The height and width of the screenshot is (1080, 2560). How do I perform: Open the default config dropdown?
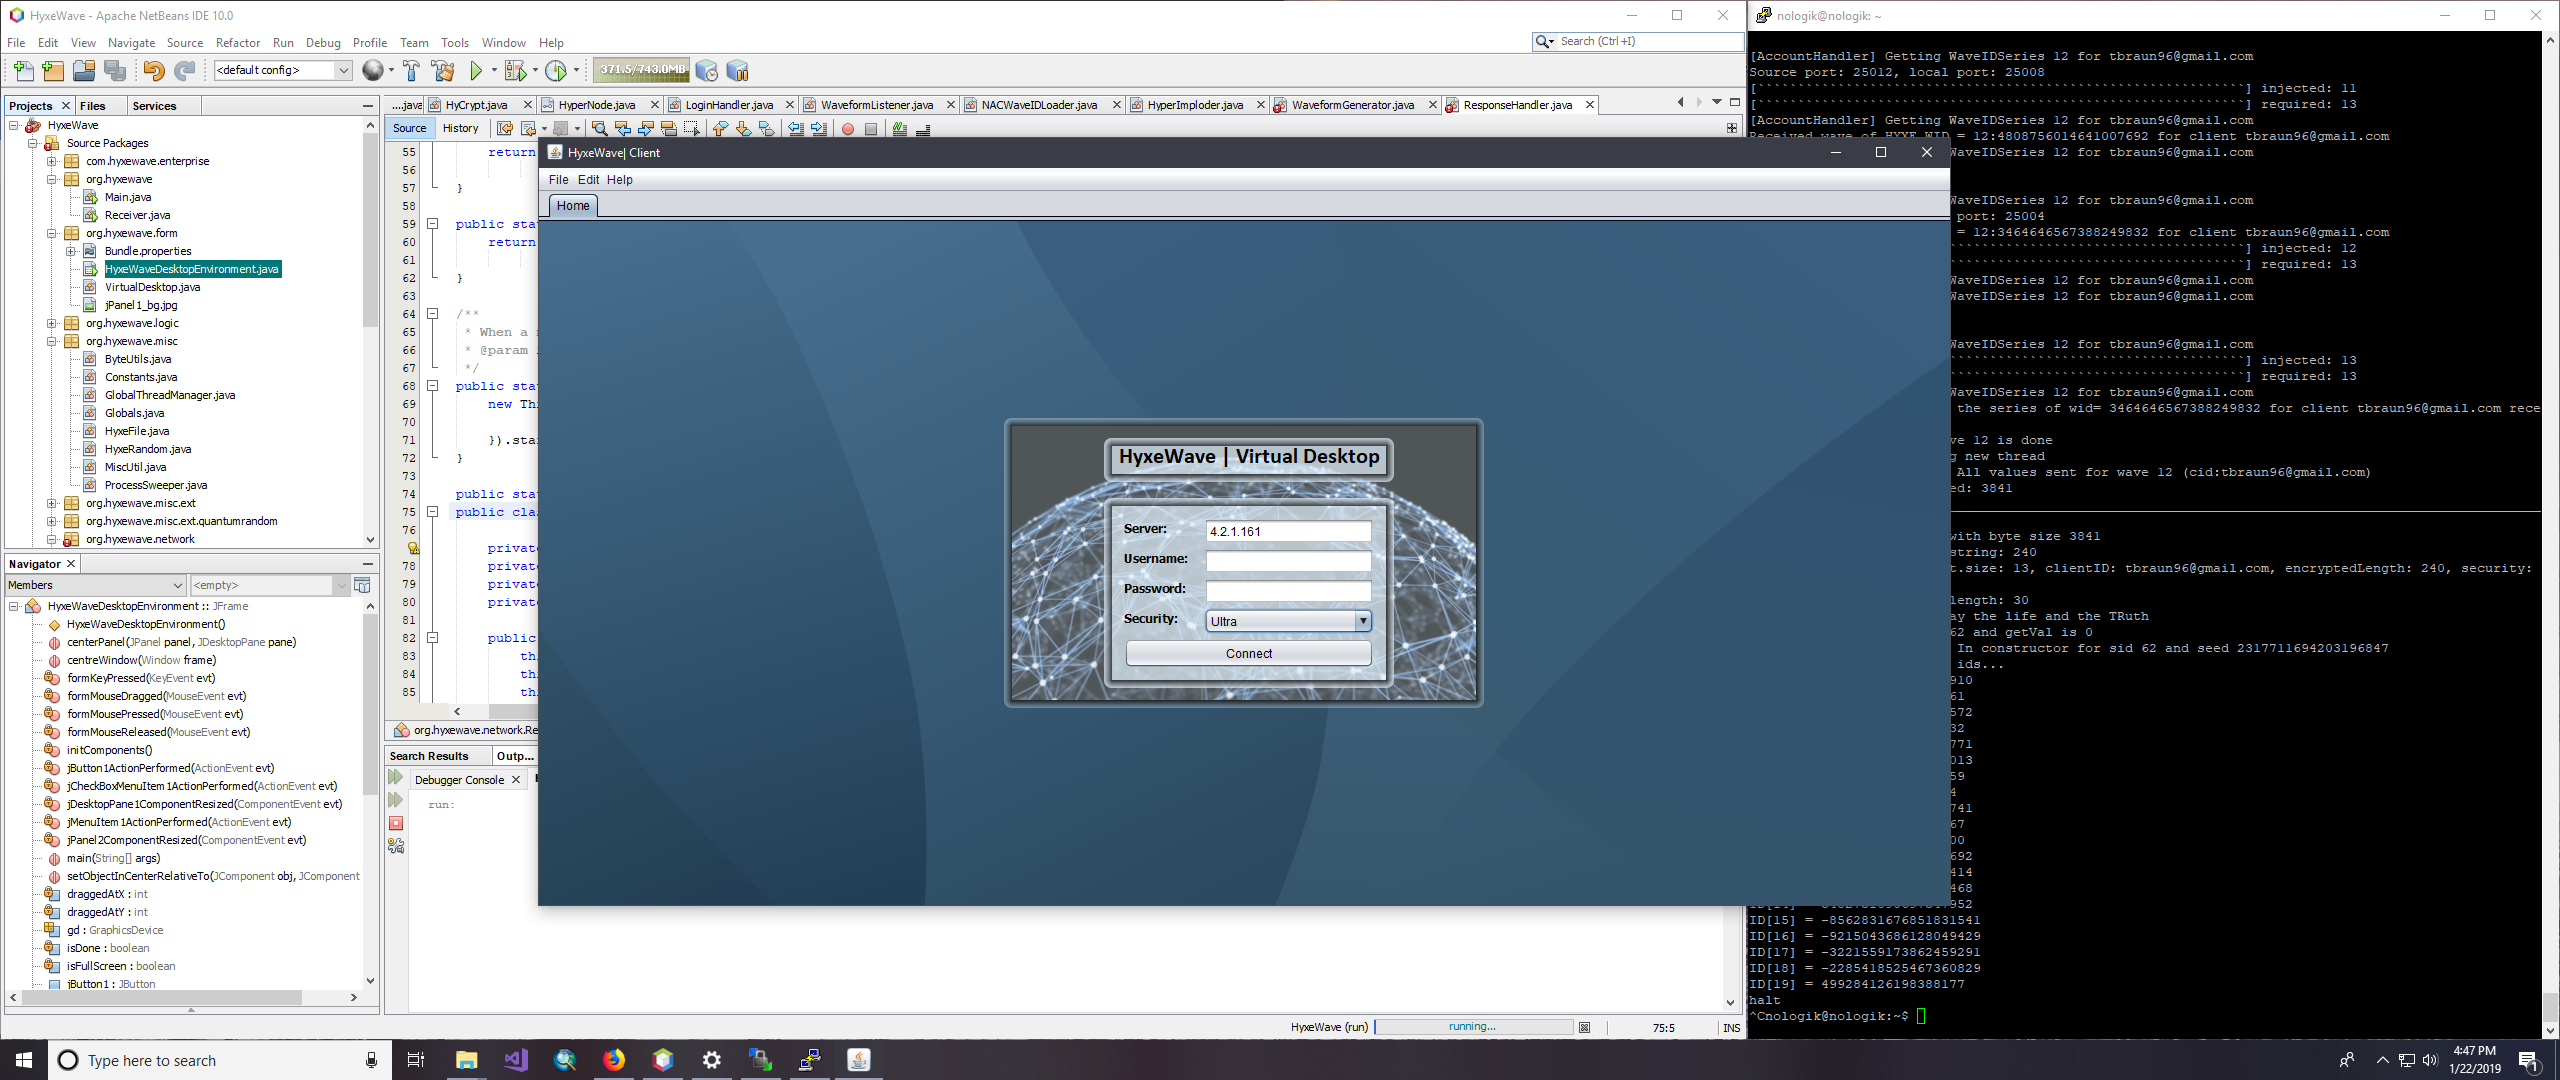tap(343, 70)
